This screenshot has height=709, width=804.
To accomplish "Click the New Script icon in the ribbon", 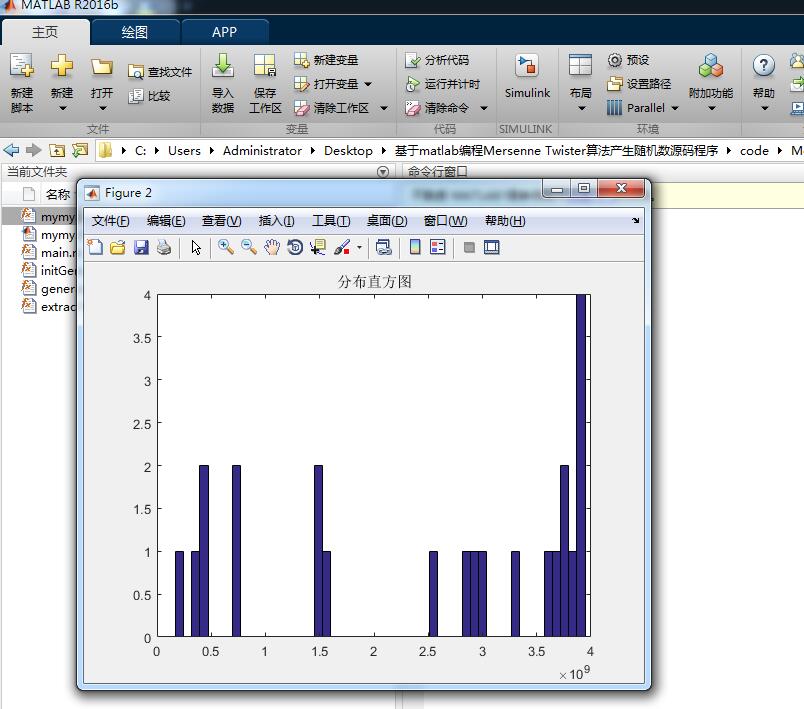I will tap(22, 67).
